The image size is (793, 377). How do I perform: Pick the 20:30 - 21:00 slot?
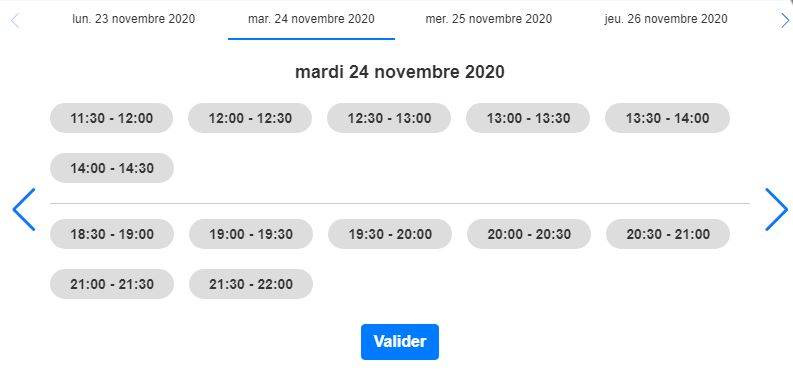(x=668, y=234)
